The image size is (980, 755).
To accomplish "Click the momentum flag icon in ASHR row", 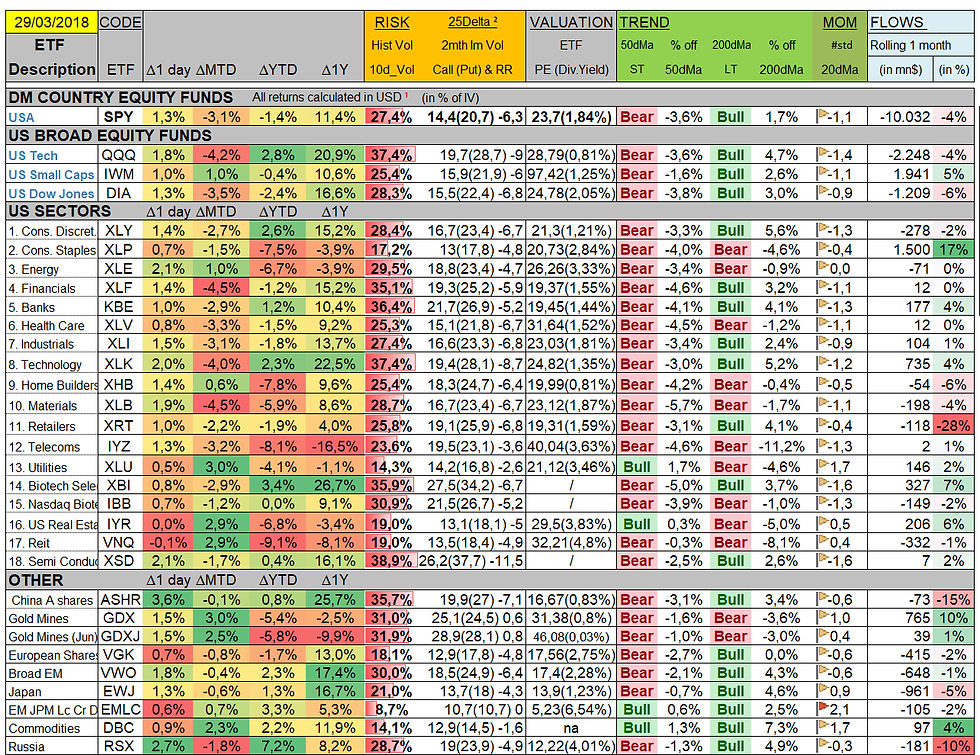I will click(823, 598).
